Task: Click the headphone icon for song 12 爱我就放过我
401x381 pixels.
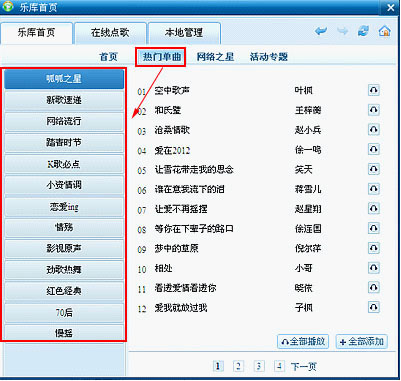Action: pos(374,307)
